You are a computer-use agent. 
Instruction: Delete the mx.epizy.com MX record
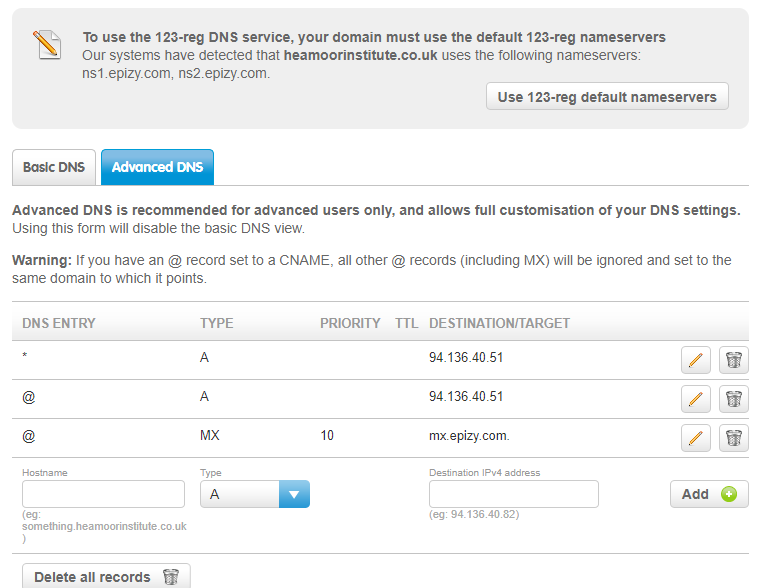coord(734,438)
